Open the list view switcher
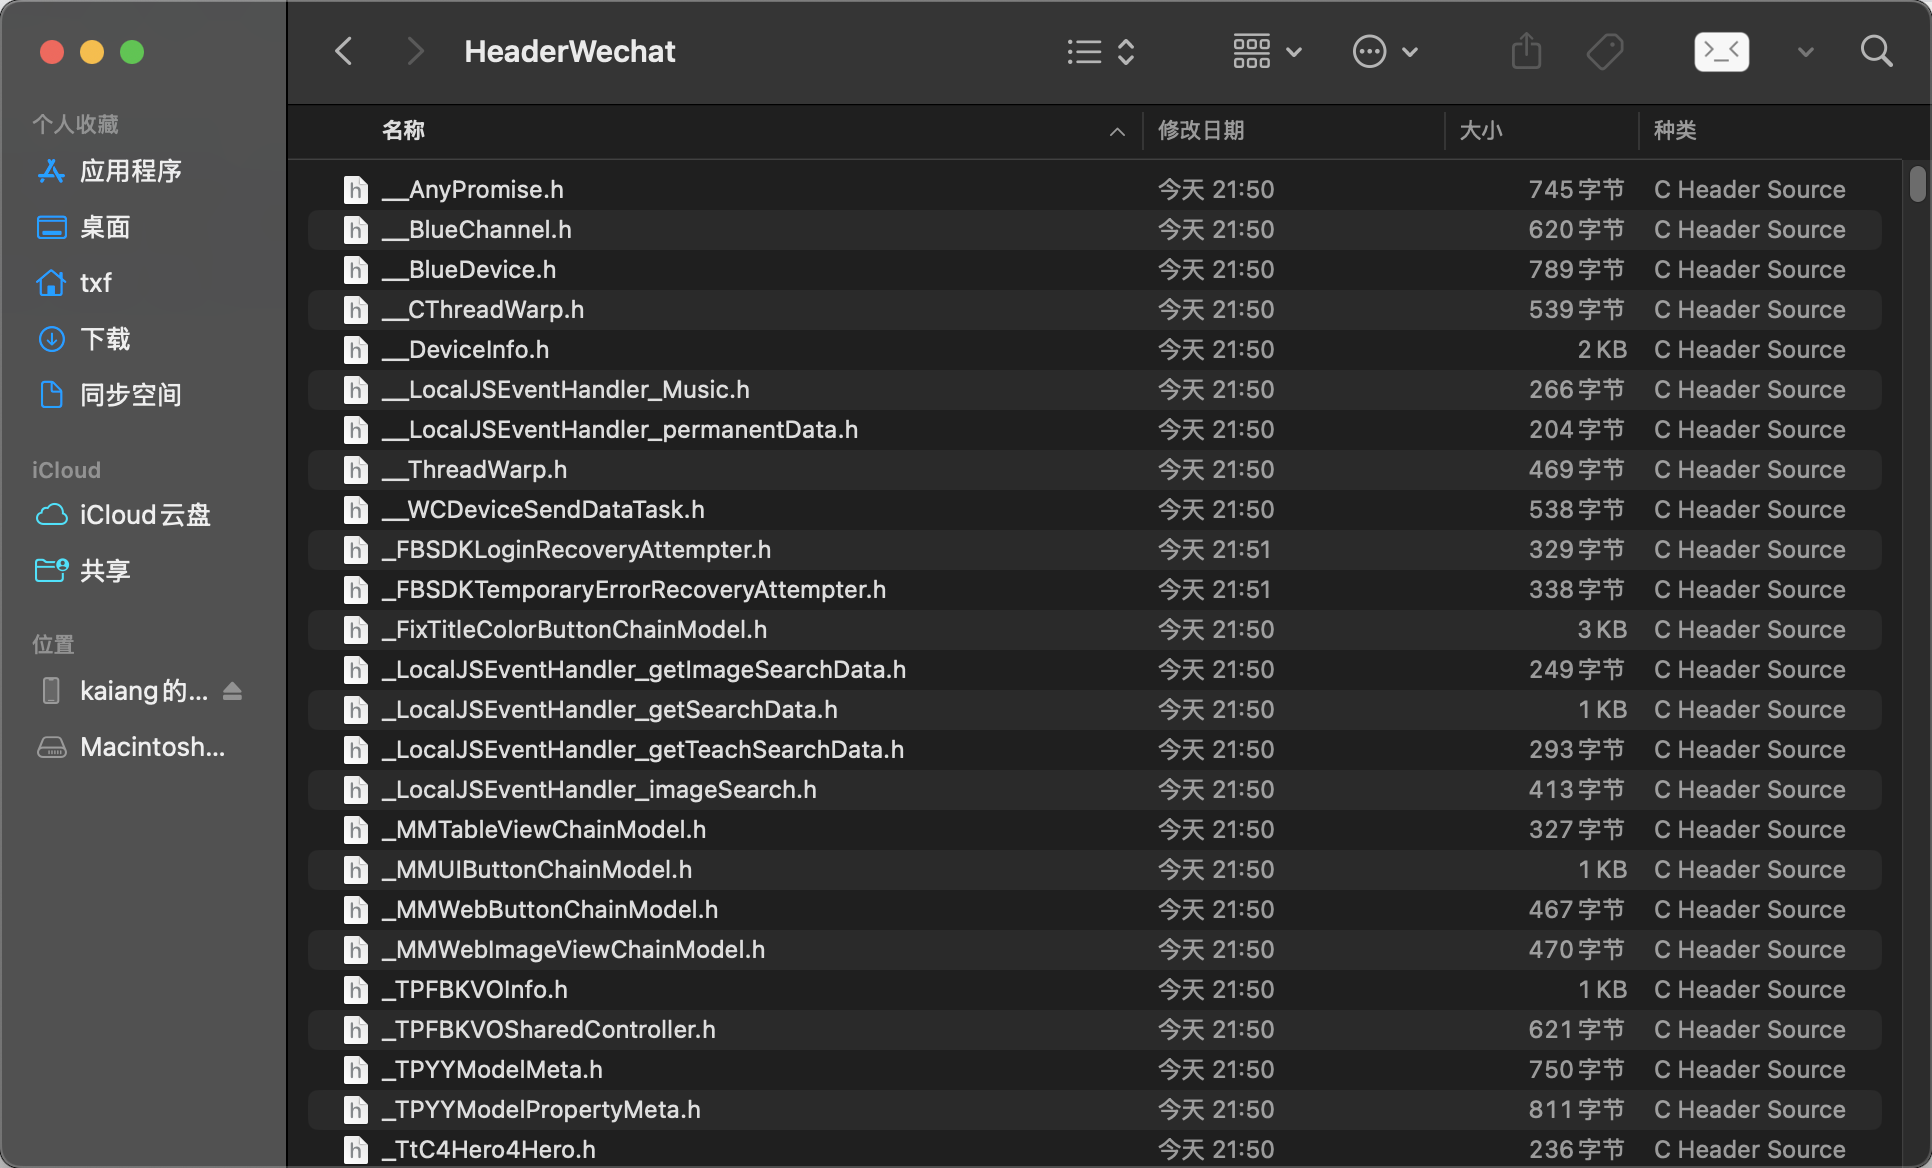Screen dimensions: 1932x1168 (1100, 52)
